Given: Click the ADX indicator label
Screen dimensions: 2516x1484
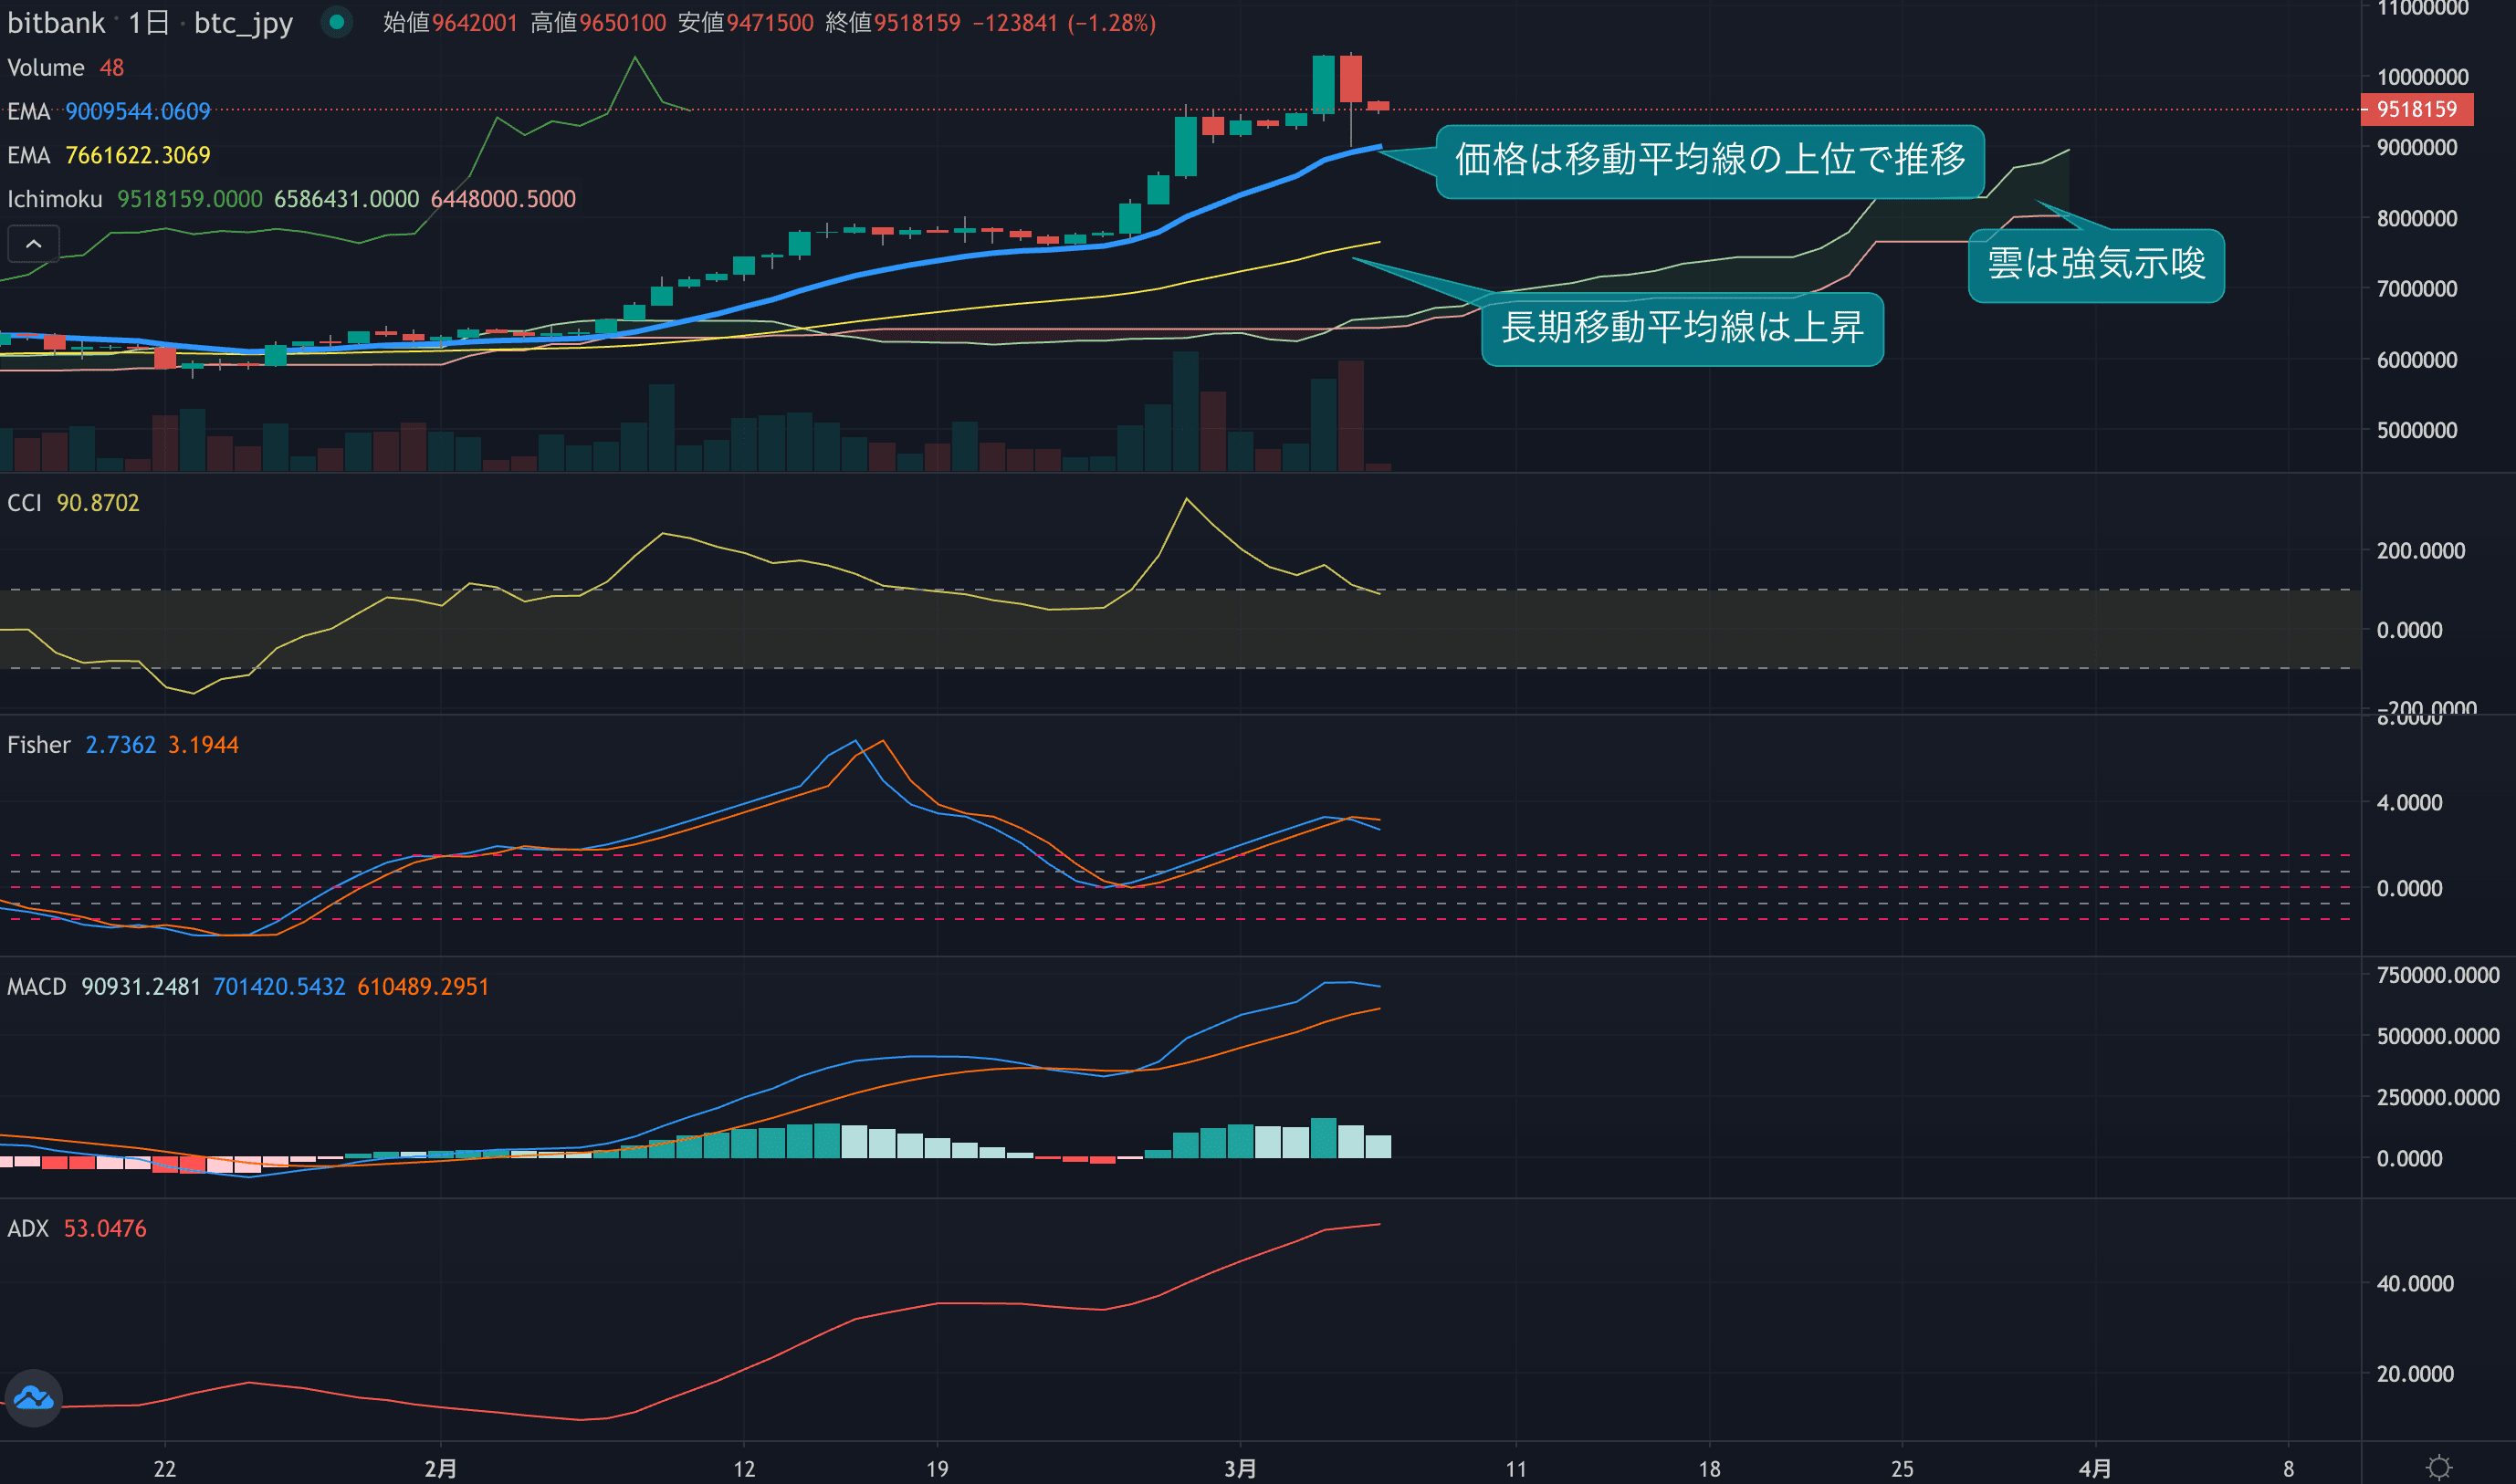Looking at the screenshot, I should click(27, 1228).
